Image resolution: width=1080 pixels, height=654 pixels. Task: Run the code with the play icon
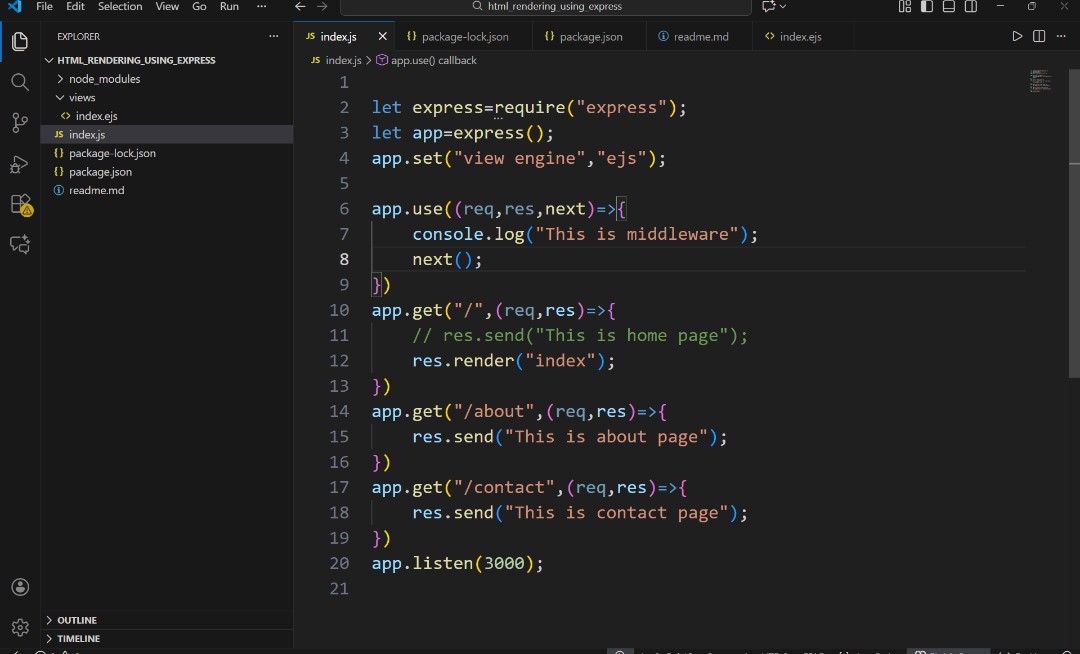pos(1017,36)
